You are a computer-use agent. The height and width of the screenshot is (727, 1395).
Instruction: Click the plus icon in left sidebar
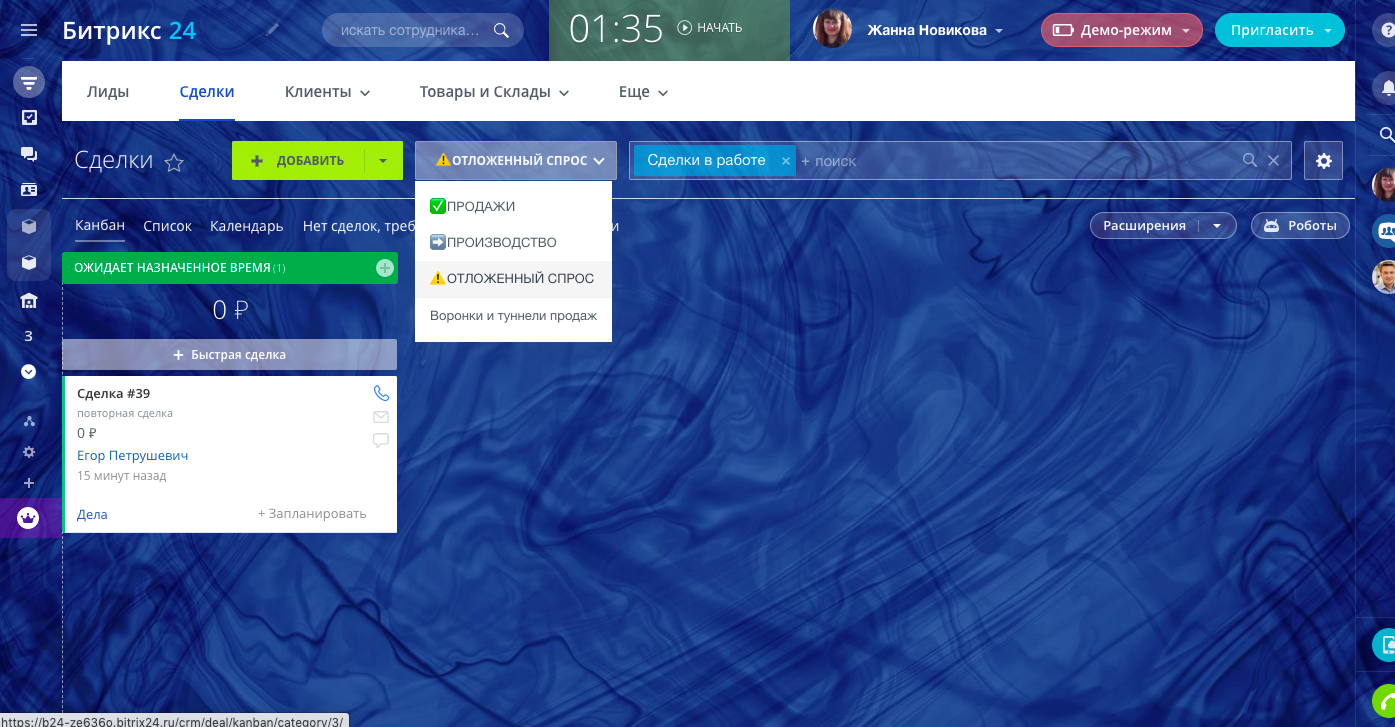[x=29, y=483]
